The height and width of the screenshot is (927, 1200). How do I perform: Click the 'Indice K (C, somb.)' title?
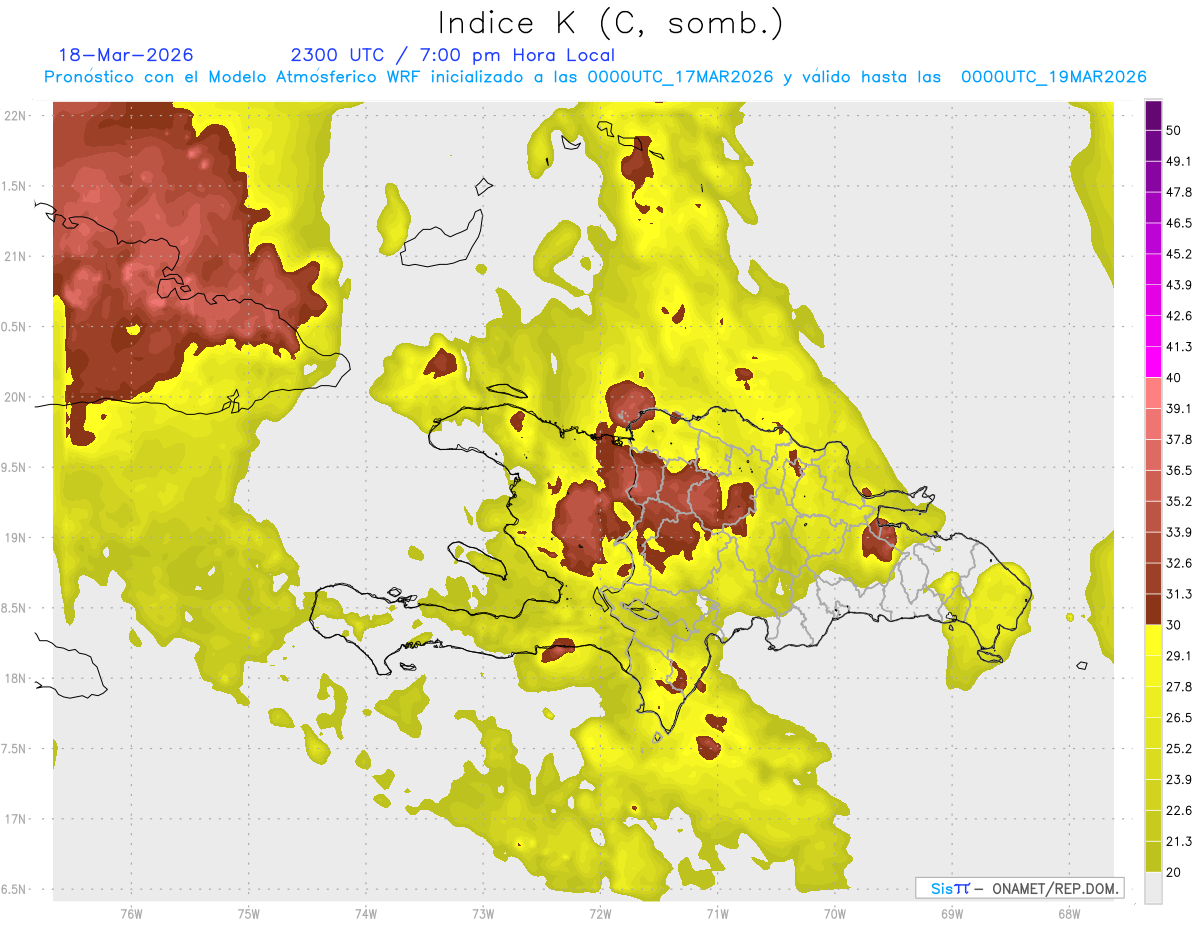(x=611, y=23)
